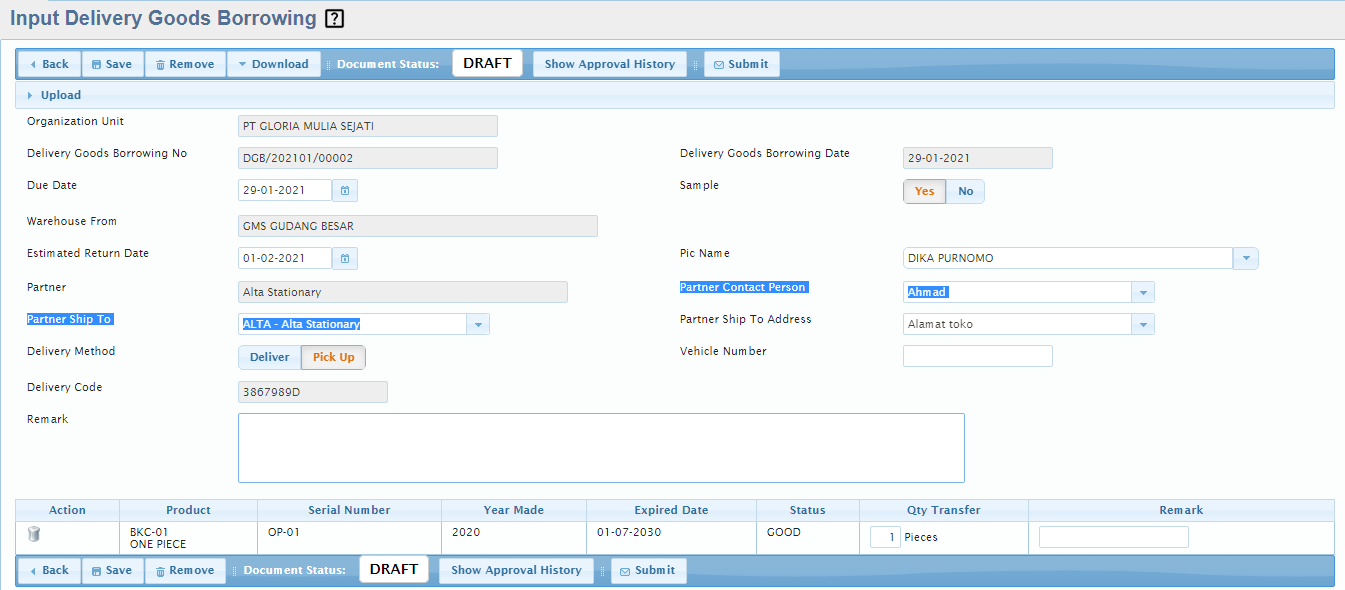Click the GMS GUDANG BESAR warehouse field

418,226
